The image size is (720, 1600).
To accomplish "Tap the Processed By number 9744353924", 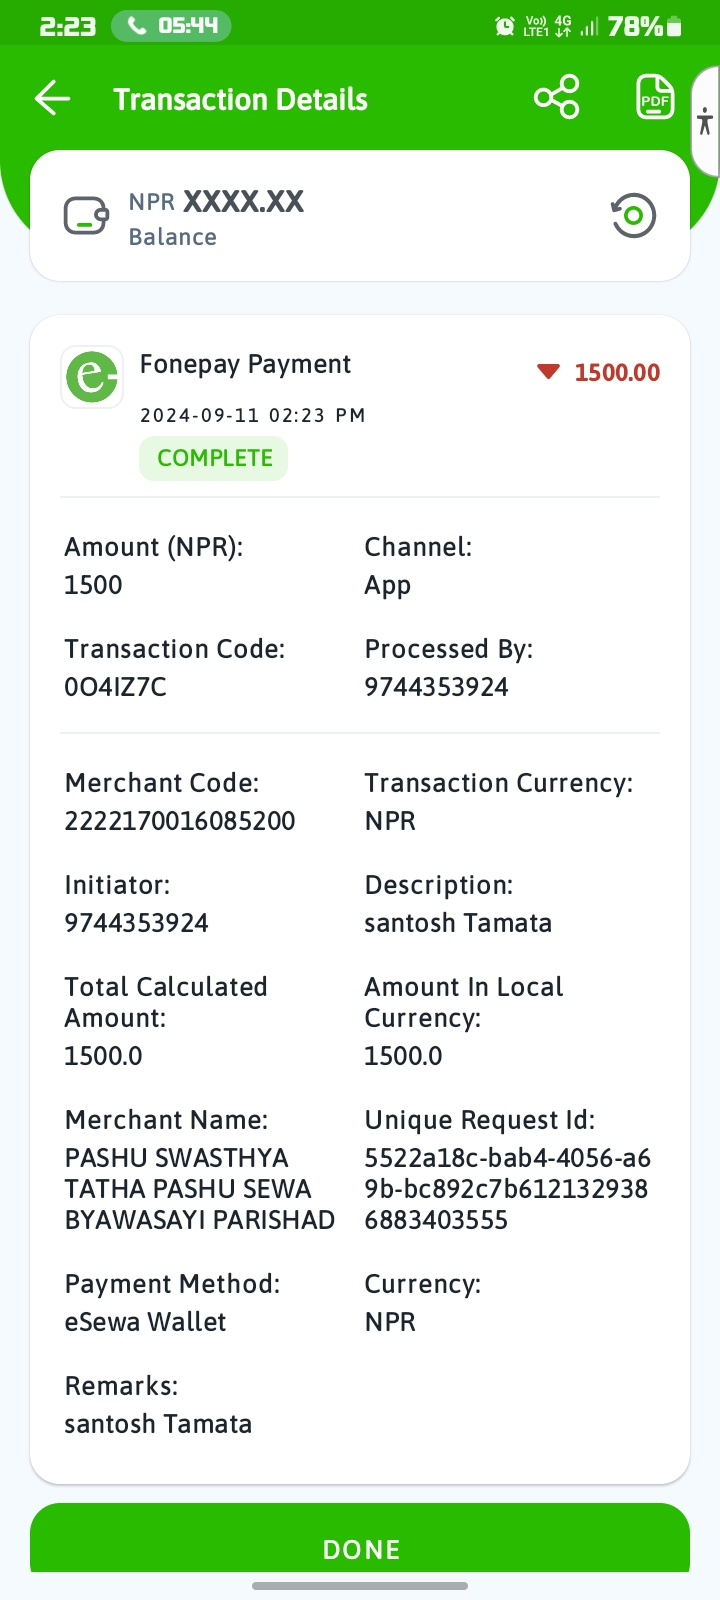I will [x=436, y=687].
